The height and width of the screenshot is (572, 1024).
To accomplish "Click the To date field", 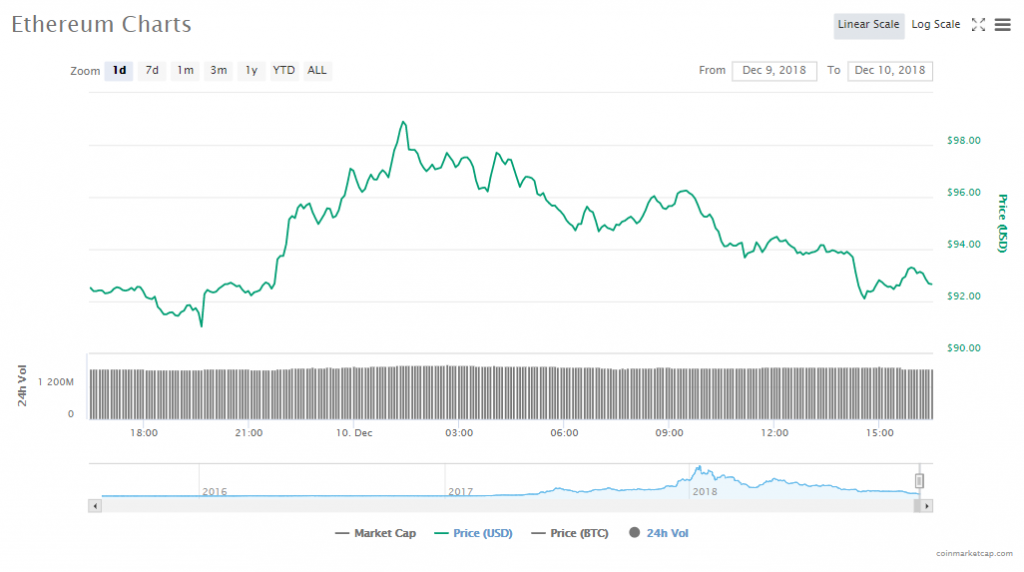I will click(889, 71).
